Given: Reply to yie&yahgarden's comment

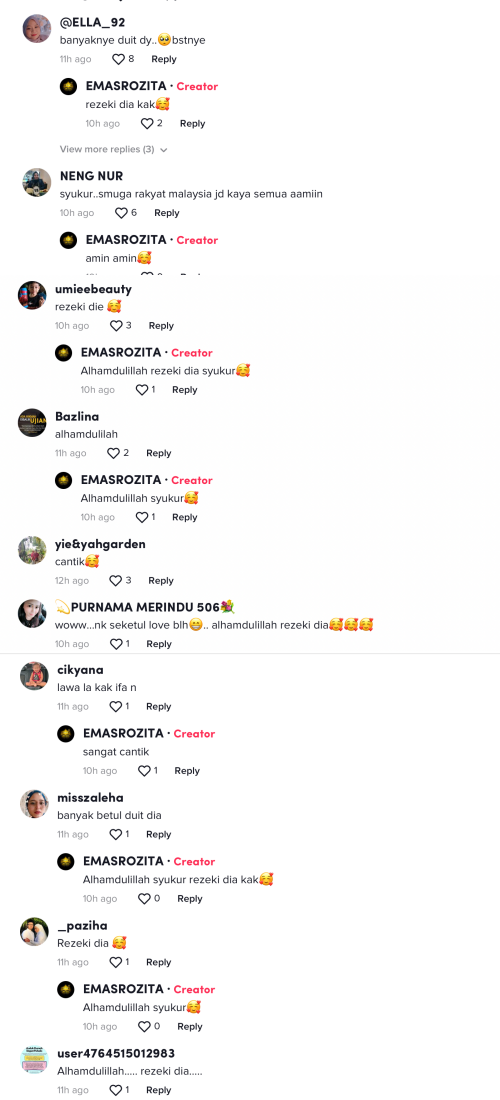Looking at the screenshot, I should (x=161, y=580).
